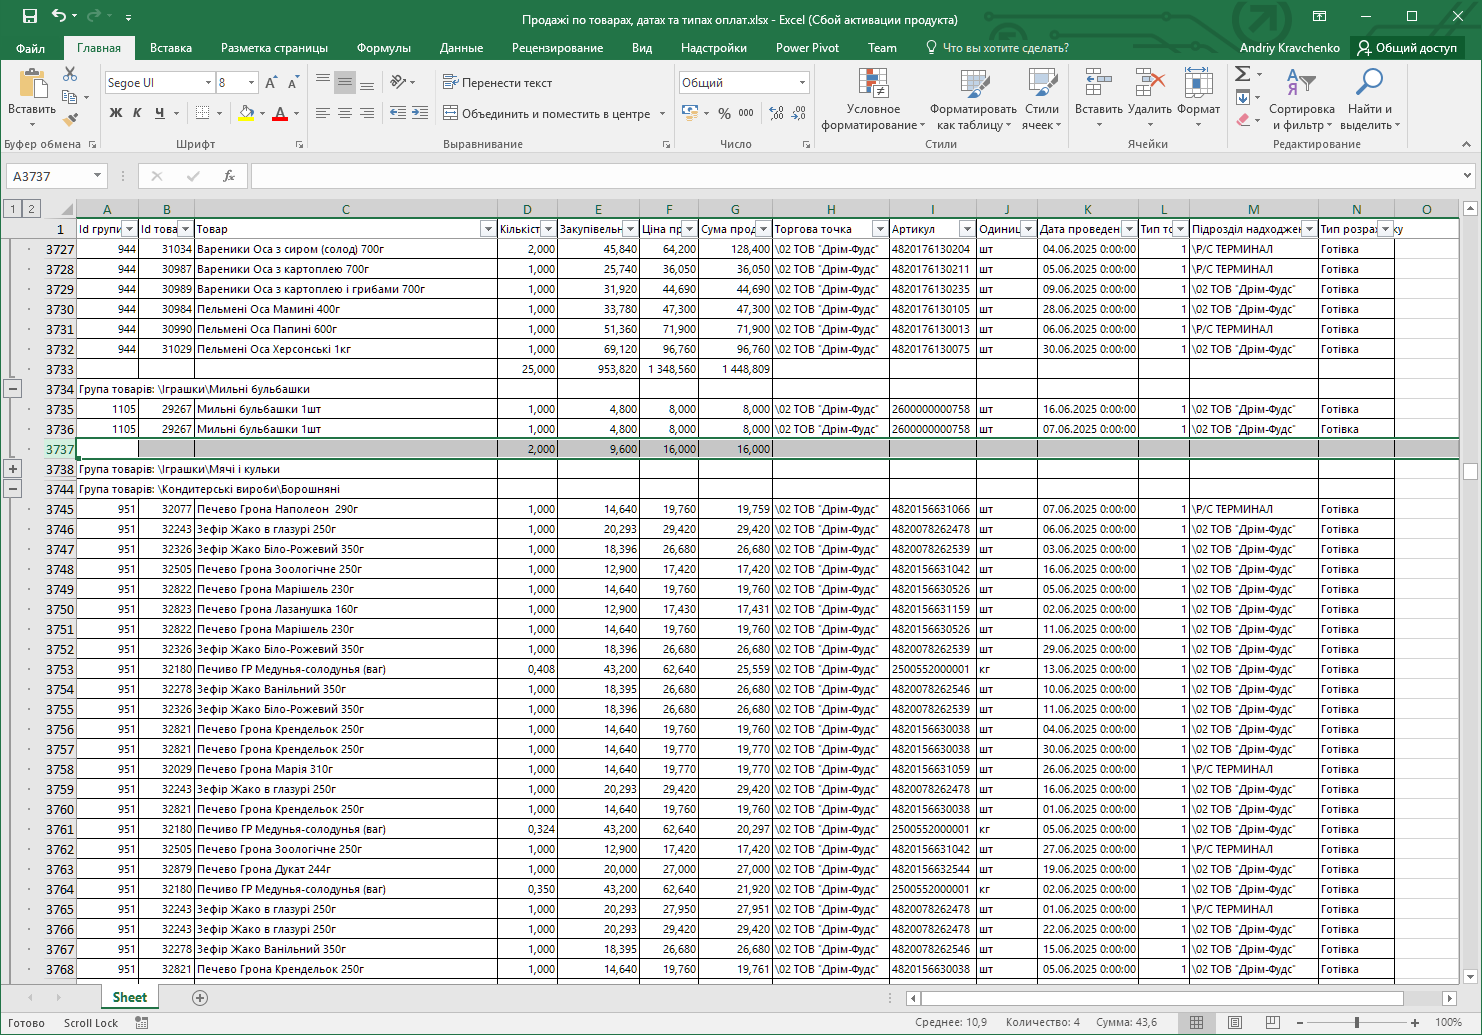Open the Name Box dropdown arrow
The image size is (1482, 1035).
click(97, 176)
